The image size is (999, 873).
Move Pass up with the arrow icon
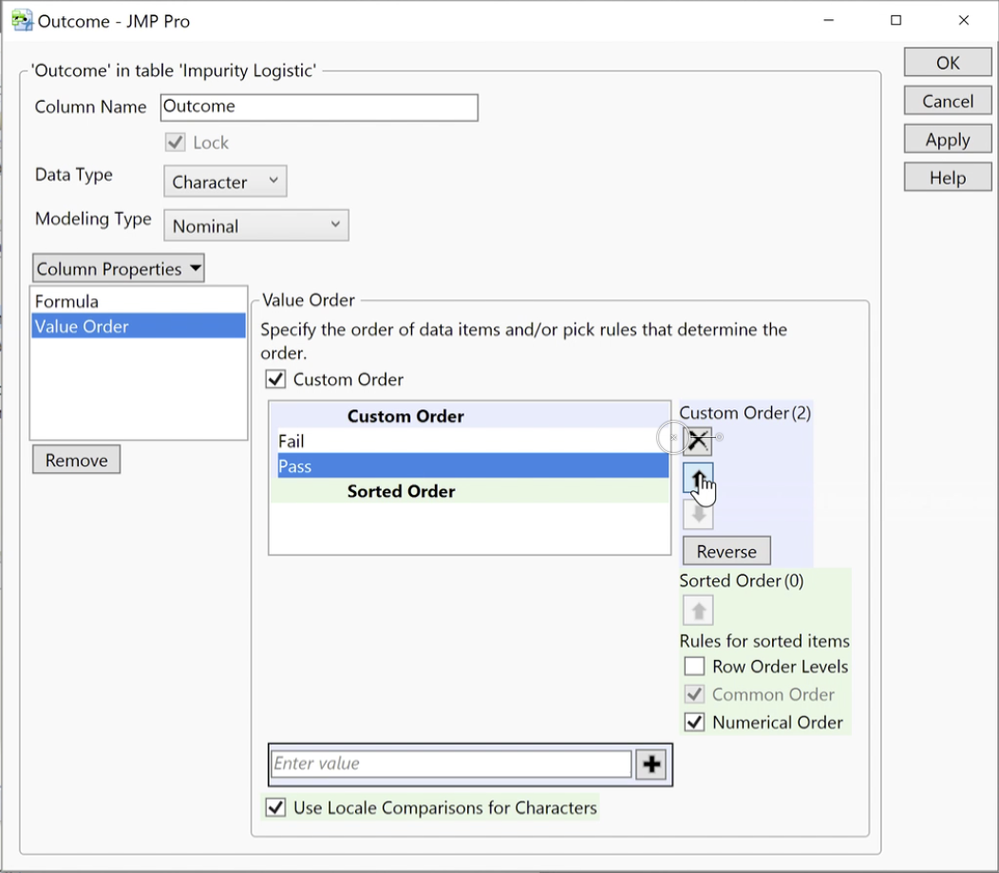[x=698, y=478]
